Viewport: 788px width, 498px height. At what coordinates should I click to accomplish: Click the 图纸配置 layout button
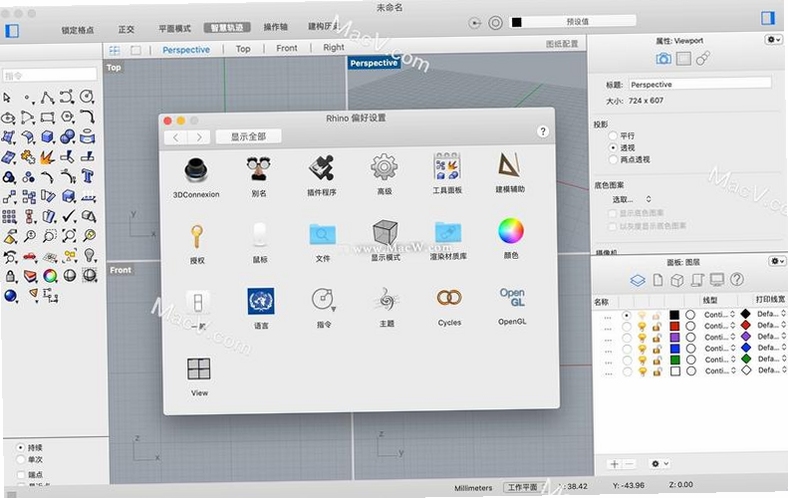pyautogui.click(x=562, y=44)
